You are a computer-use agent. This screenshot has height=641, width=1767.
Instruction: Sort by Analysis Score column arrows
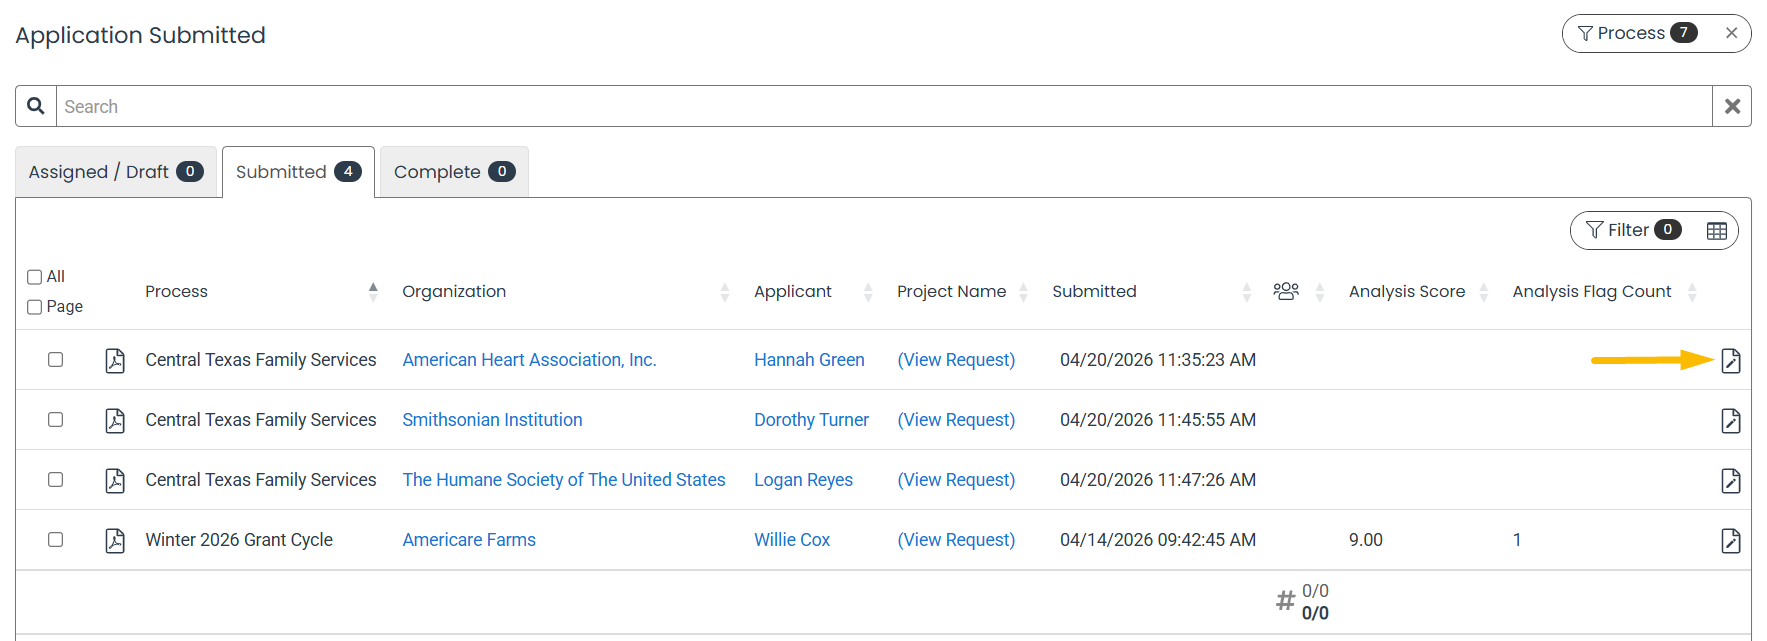click(1484, 292)
